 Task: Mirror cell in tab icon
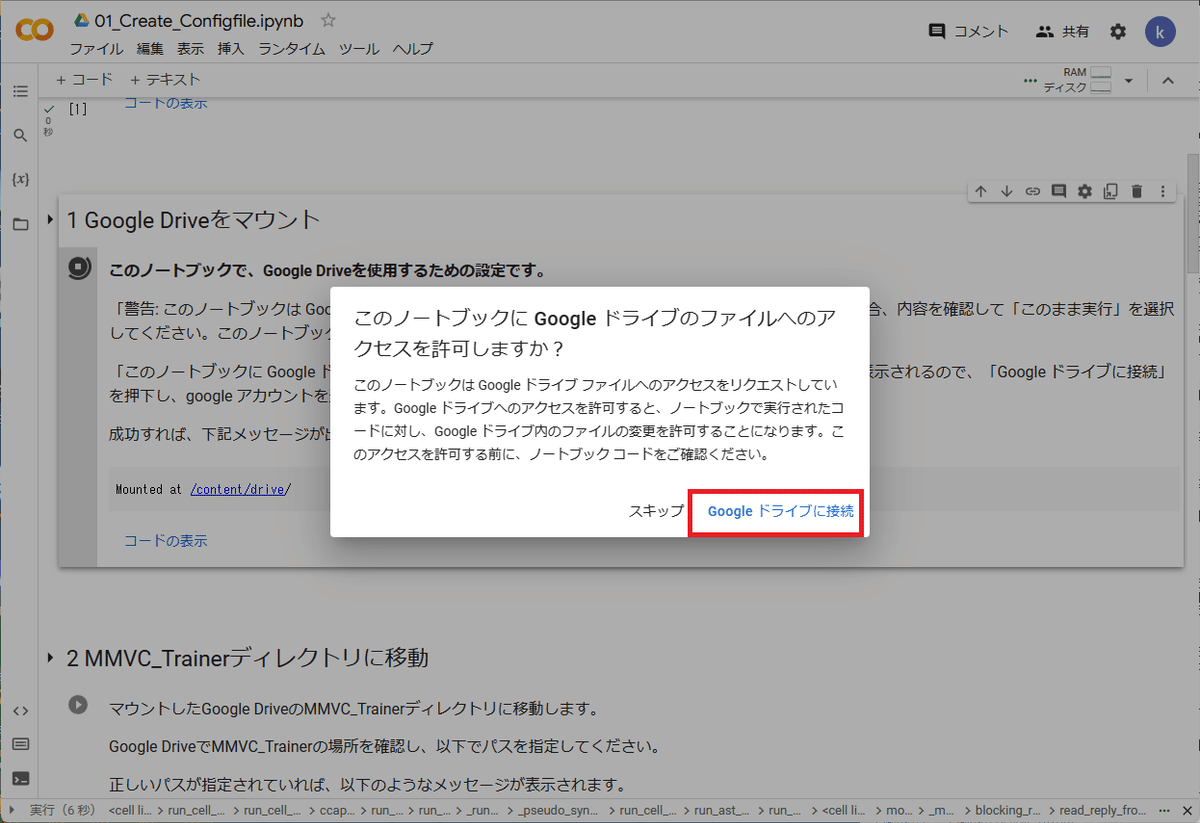[x=1111, y=191]
